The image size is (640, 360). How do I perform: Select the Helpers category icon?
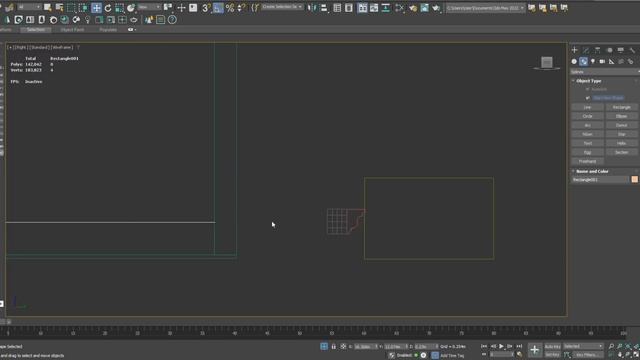tap(611, 61)
